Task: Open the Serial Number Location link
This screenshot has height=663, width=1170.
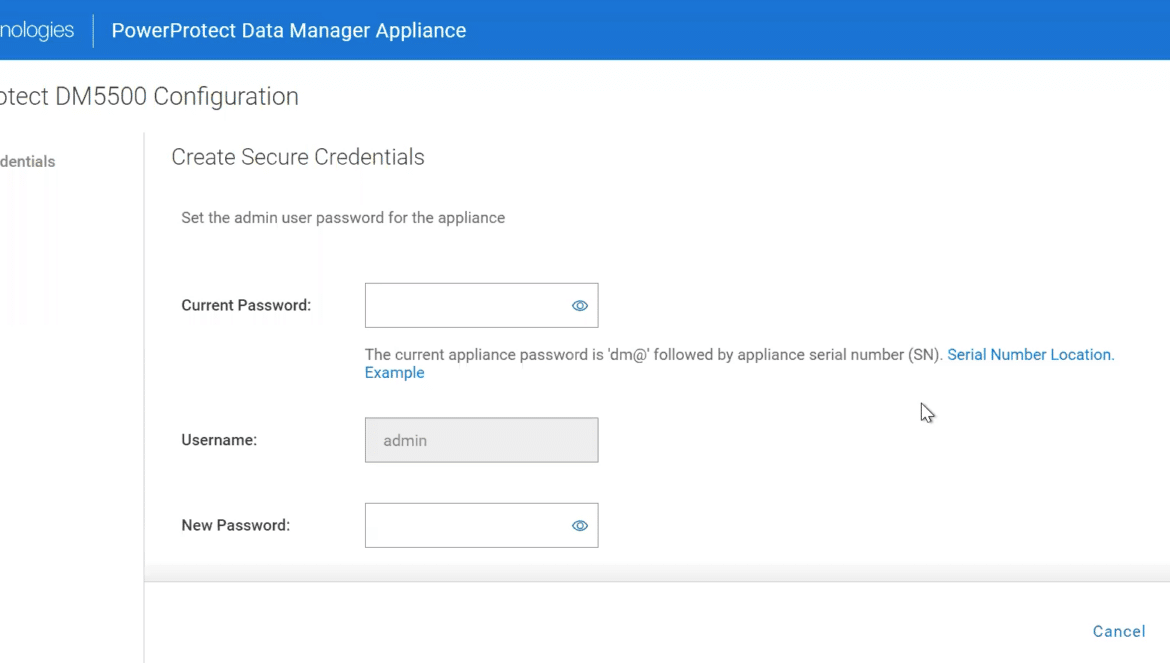Action: pyautogui.click(x=1030, y=354)
